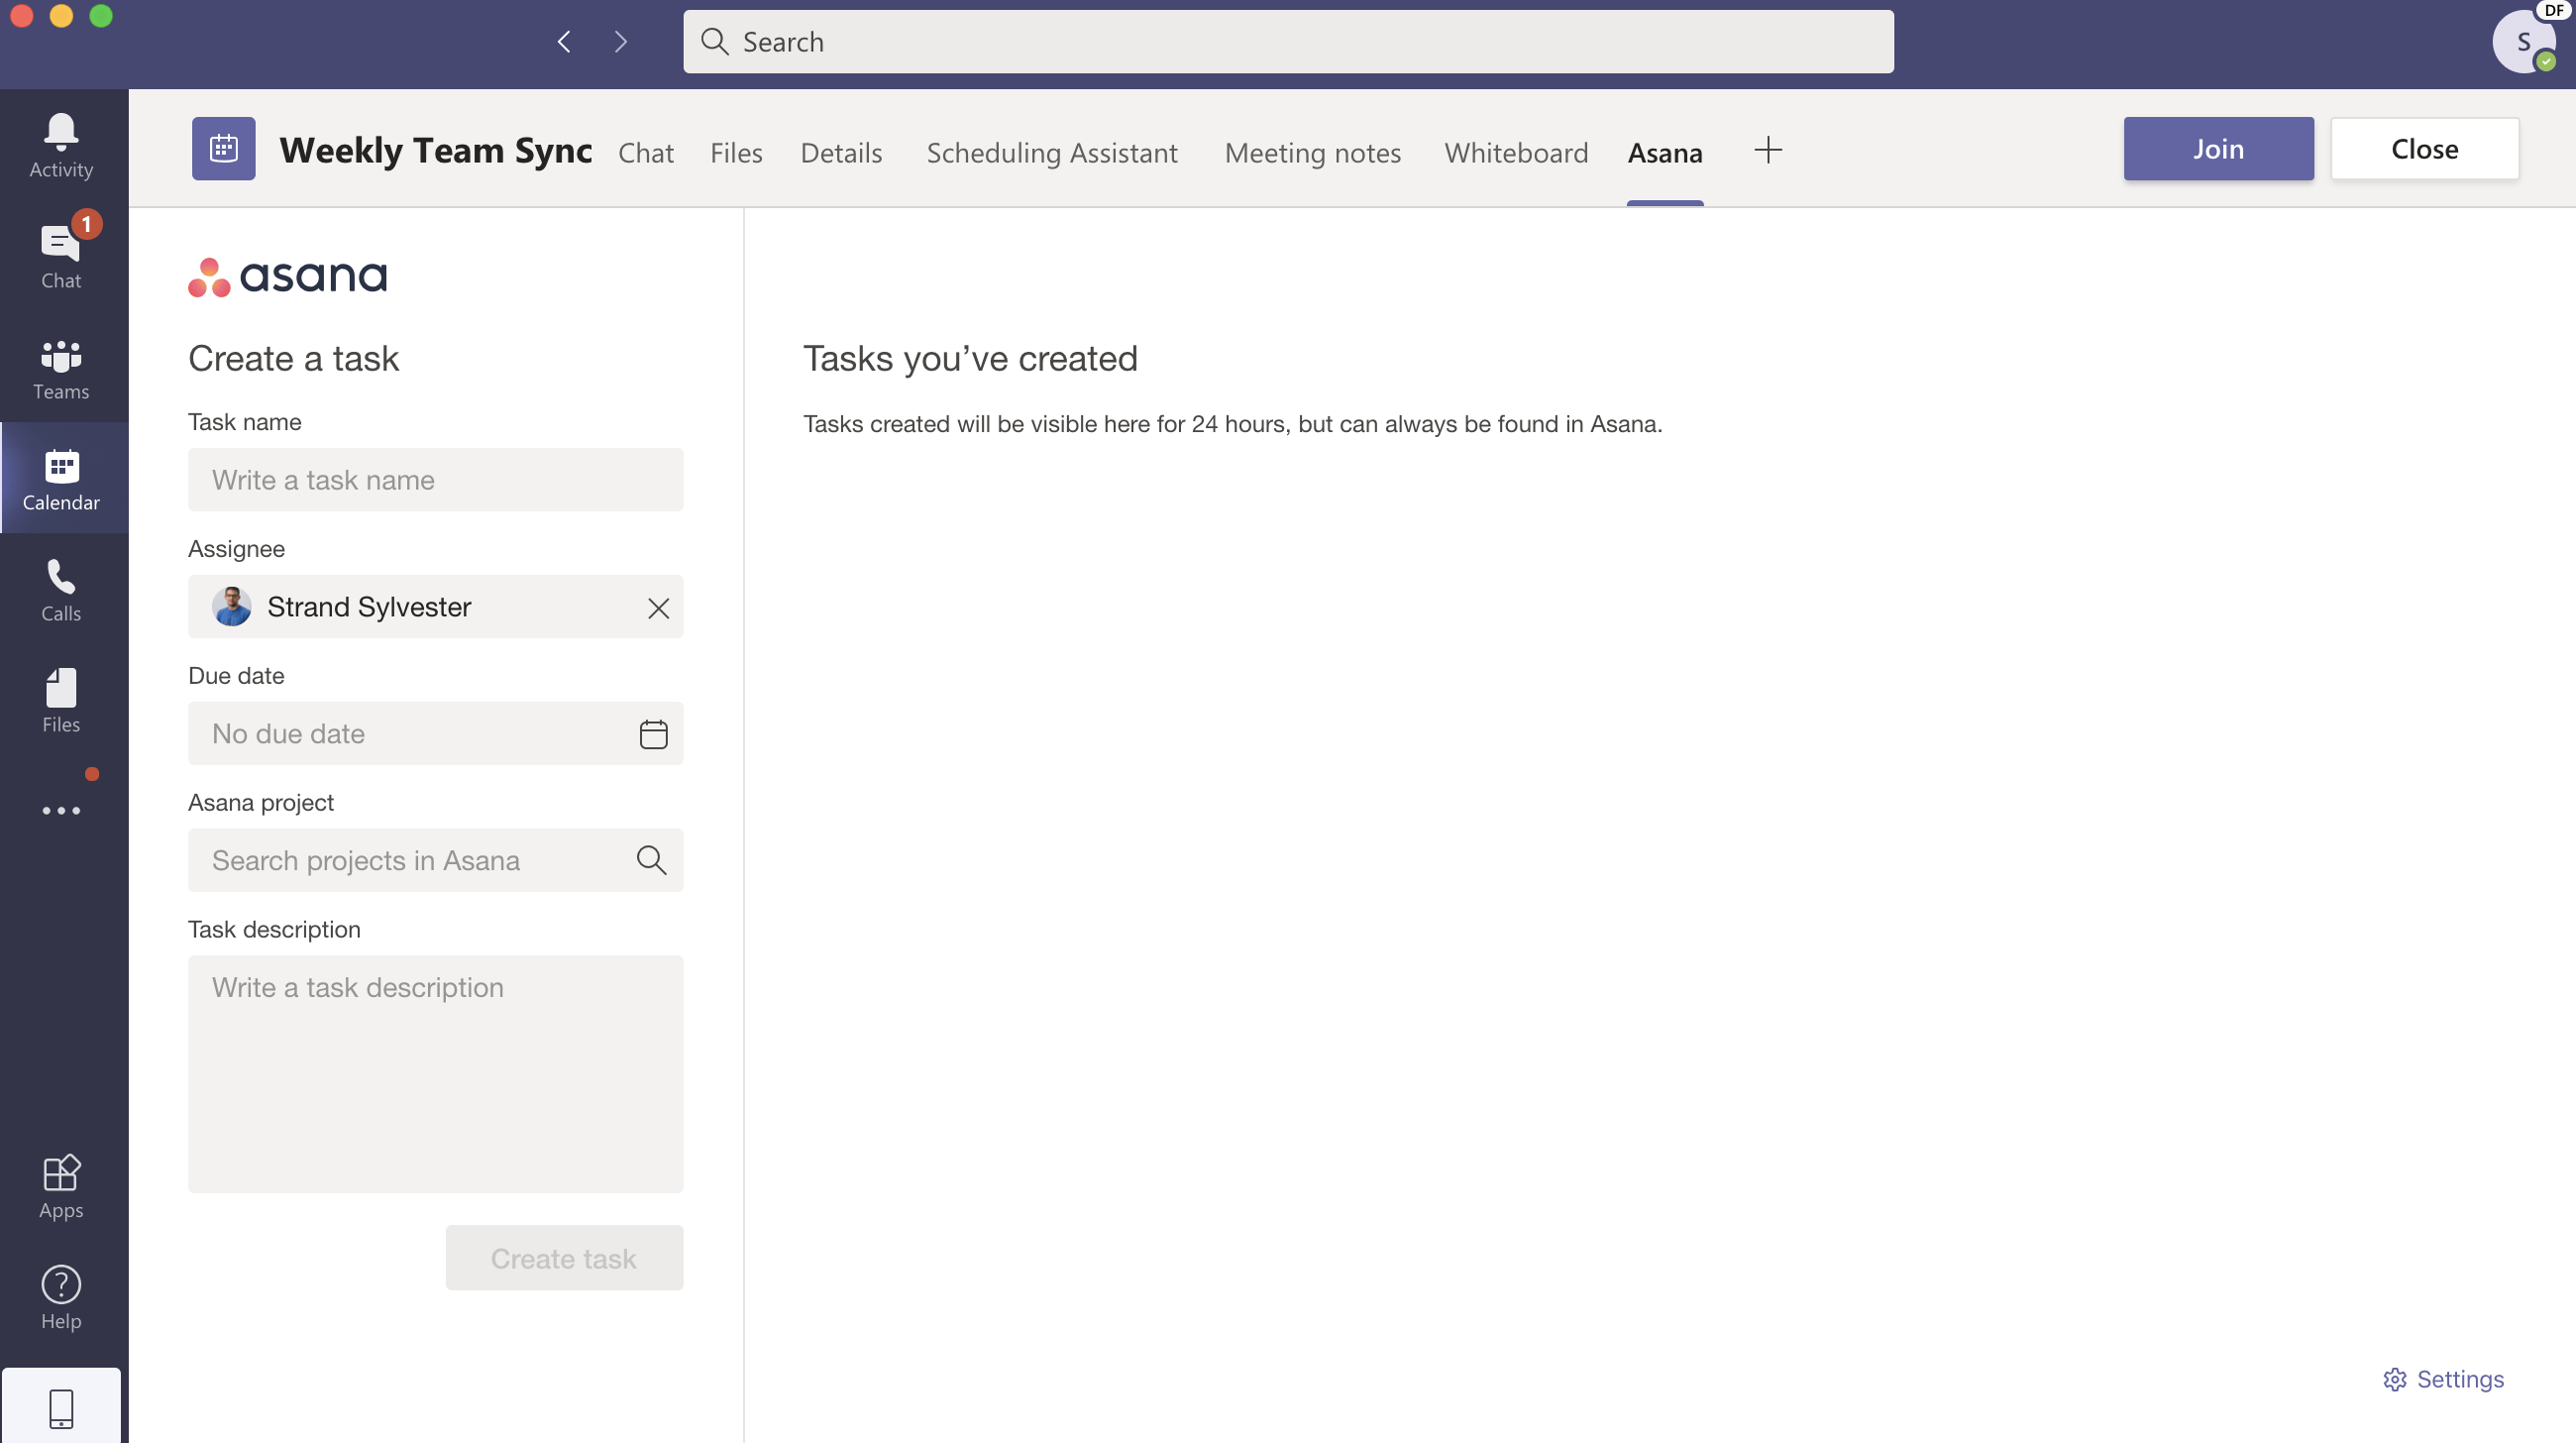Expand the search projects in Asana field

coord(437,860)
